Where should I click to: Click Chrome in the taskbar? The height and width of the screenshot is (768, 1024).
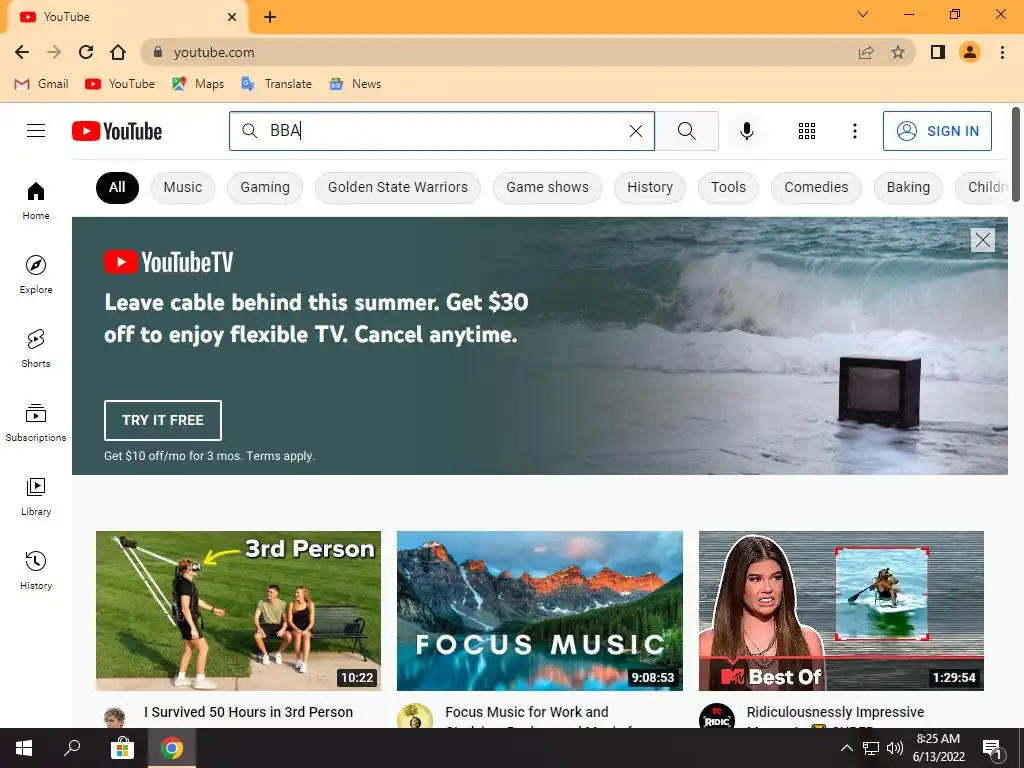point(172,748)
